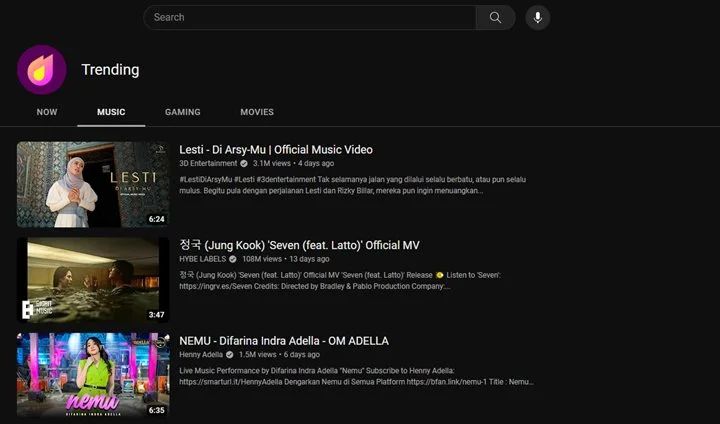Focus the Search input field
The height and width of the screenshot is (424, 720).
(310, 17)
